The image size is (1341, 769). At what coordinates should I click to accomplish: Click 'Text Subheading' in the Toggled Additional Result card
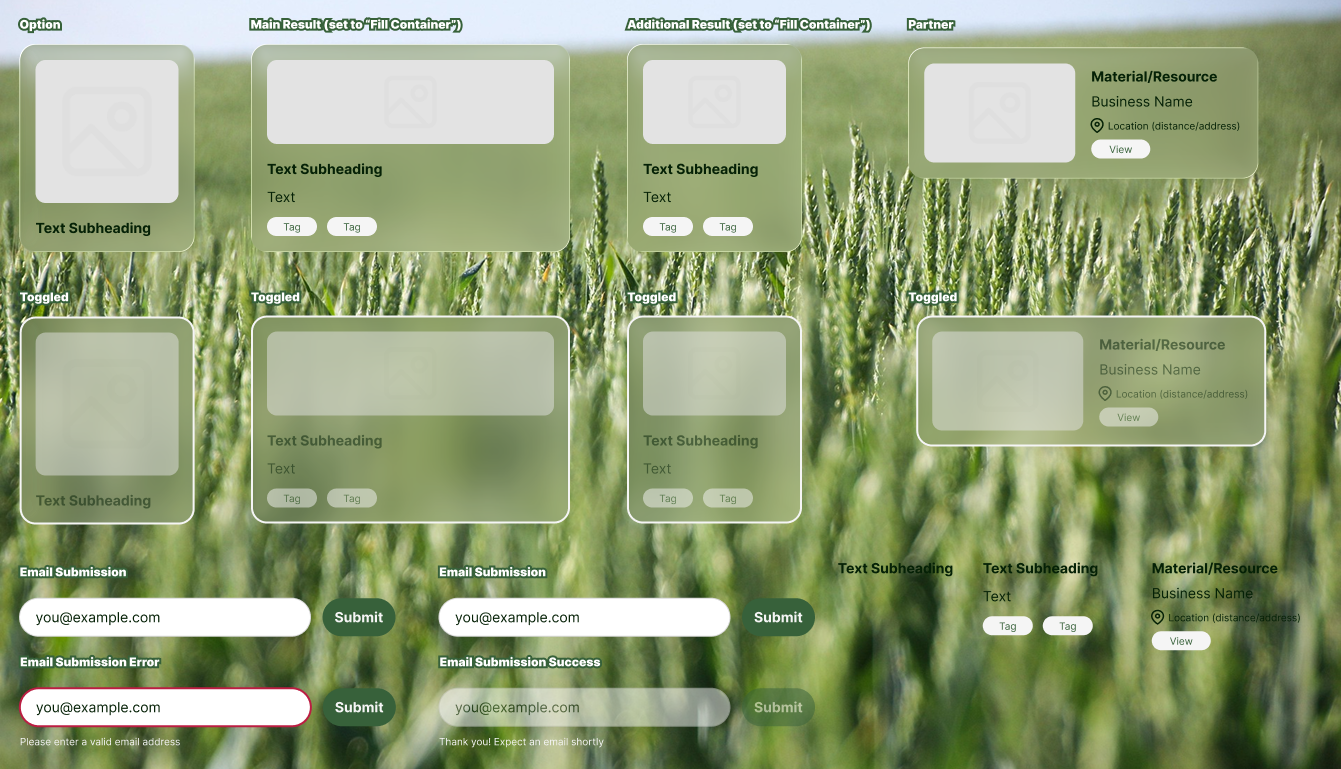tap(701, 440)
